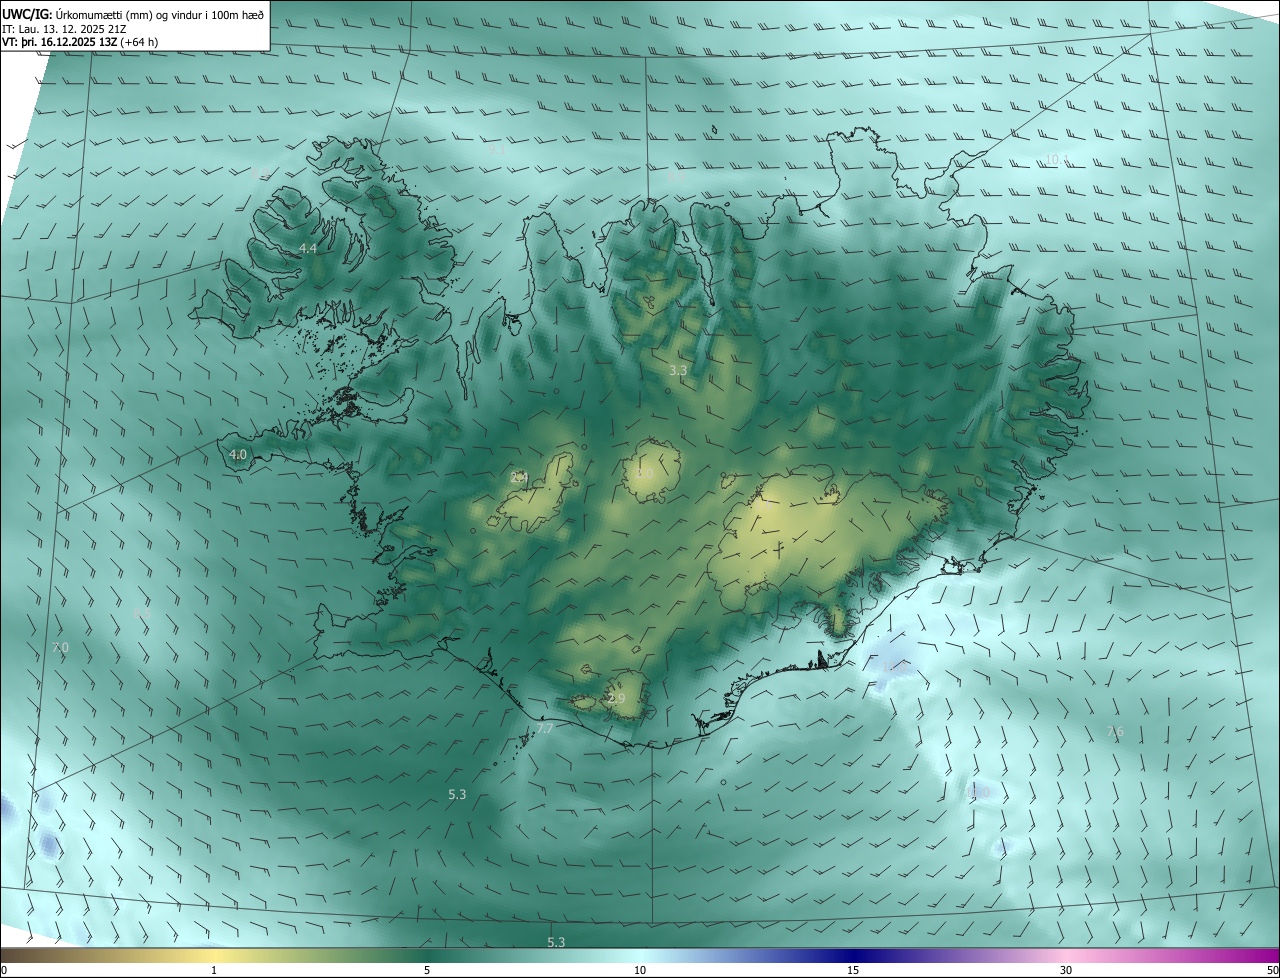Viewport: 1280px width, 978px height.
Task: Click the UWC/IG title text
Action: coord(27,14)
